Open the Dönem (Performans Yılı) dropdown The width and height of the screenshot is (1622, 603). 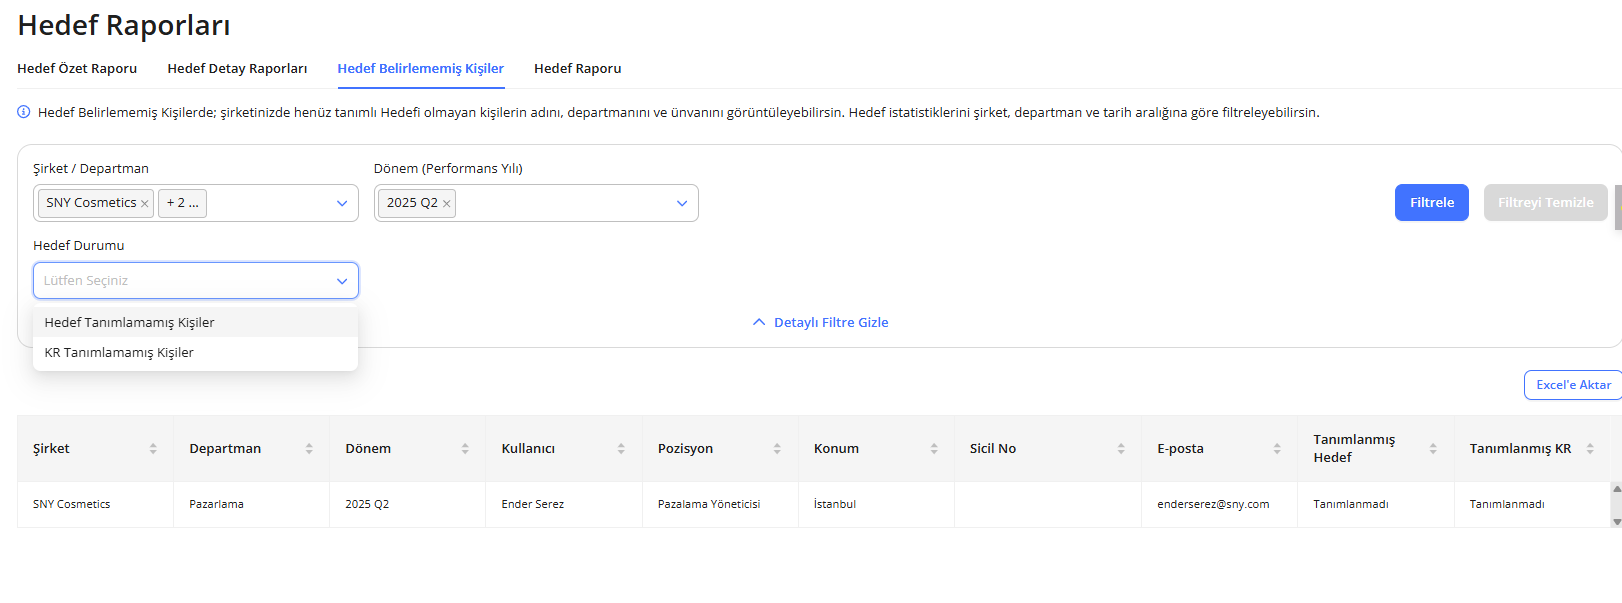tap(682, 203)
